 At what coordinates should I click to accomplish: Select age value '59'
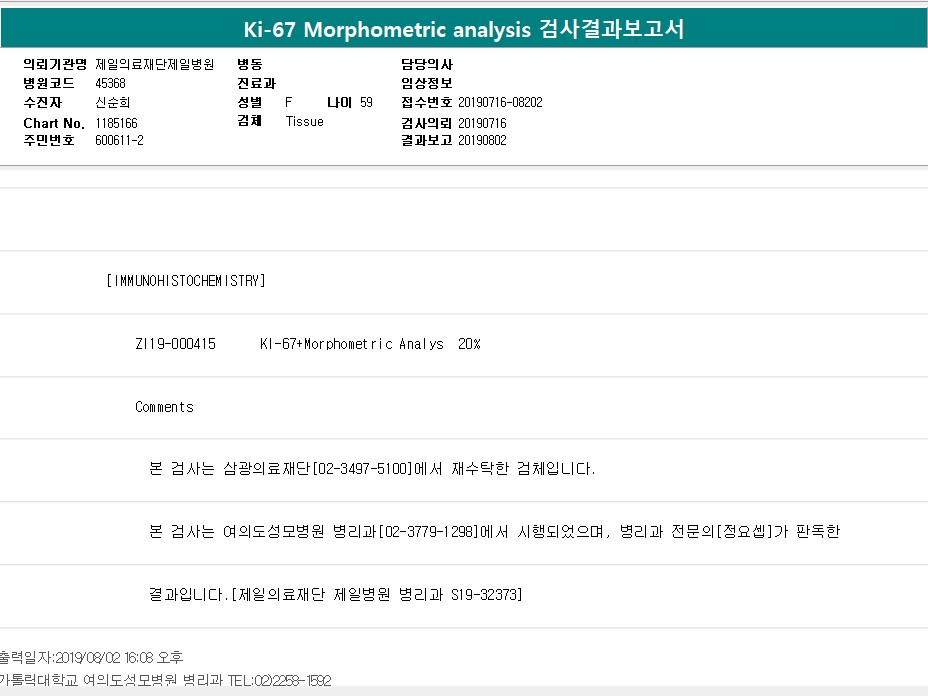coord(366,102)
